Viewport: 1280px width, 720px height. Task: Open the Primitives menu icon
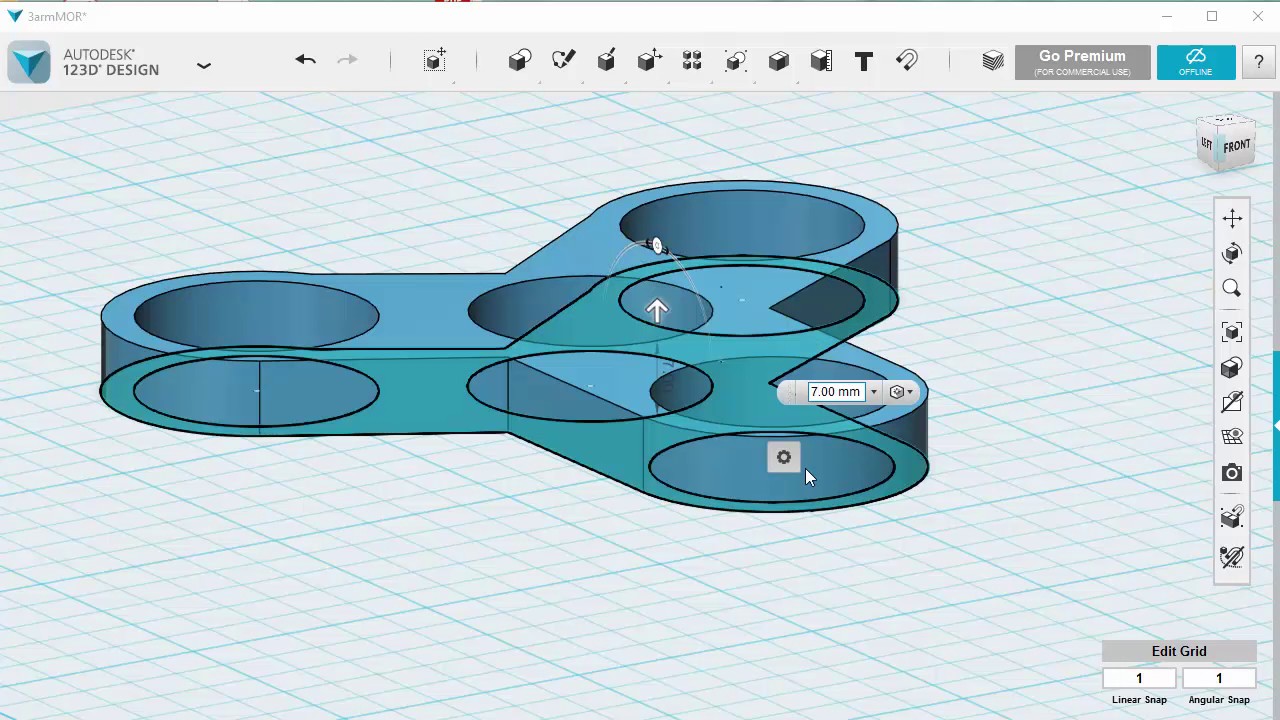[x=520, y=61]
